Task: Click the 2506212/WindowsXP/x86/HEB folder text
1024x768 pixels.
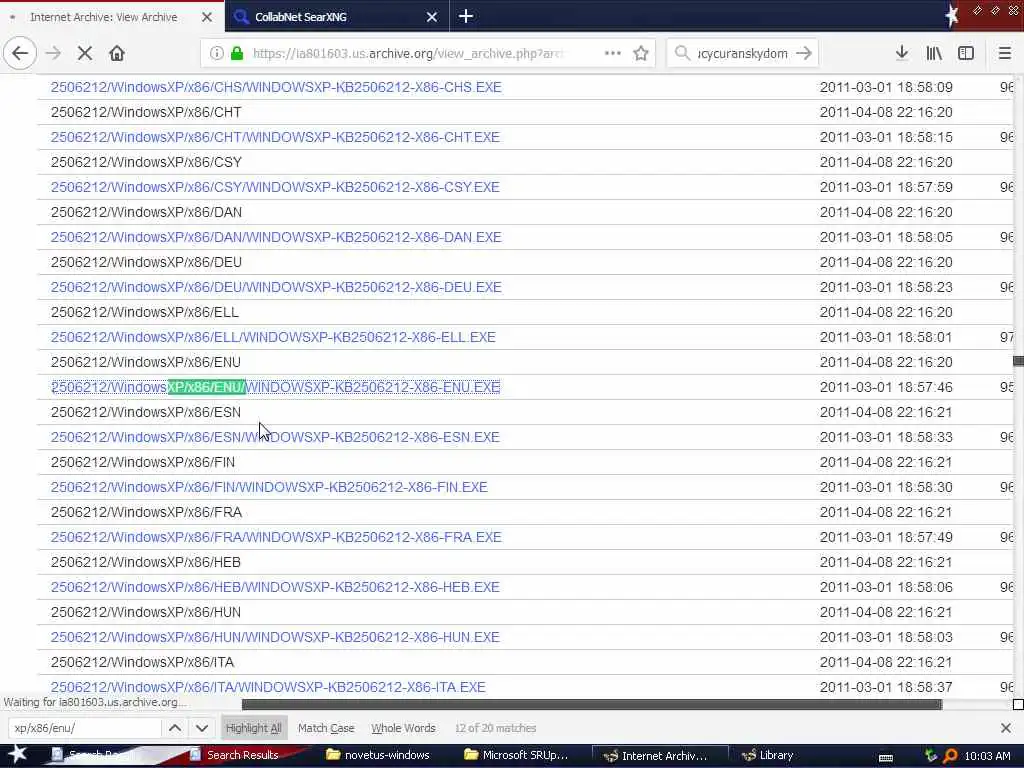Action: point(146,562)
